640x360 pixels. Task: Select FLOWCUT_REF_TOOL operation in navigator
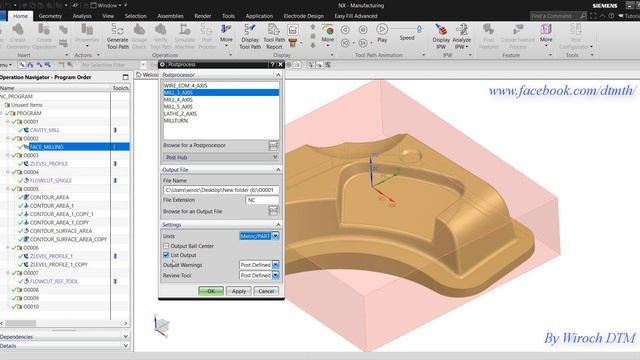click(53, 281)
